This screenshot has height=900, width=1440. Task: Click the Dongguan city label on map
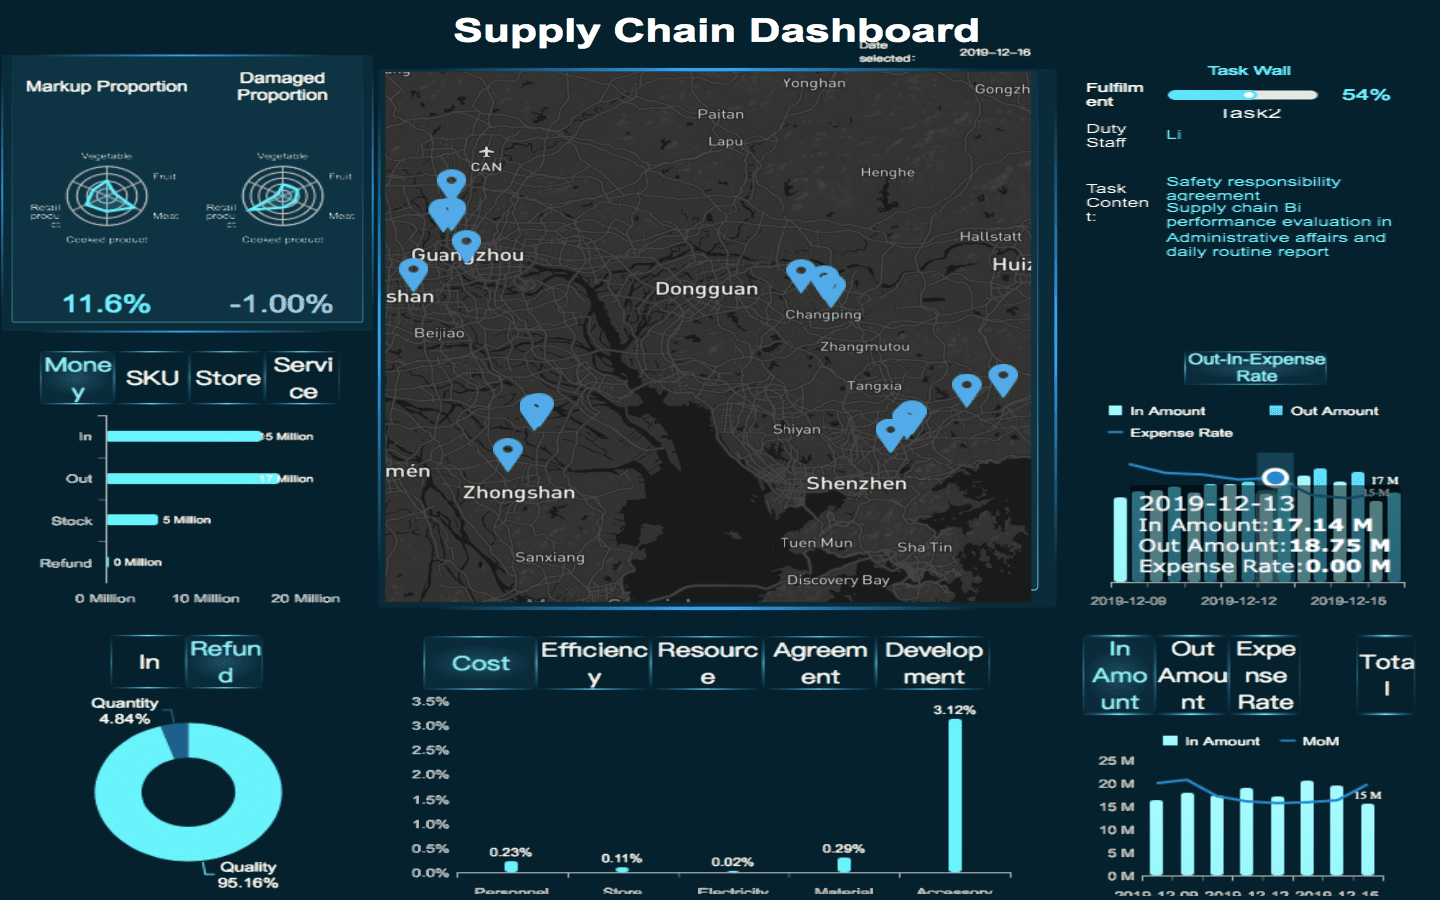707,289
